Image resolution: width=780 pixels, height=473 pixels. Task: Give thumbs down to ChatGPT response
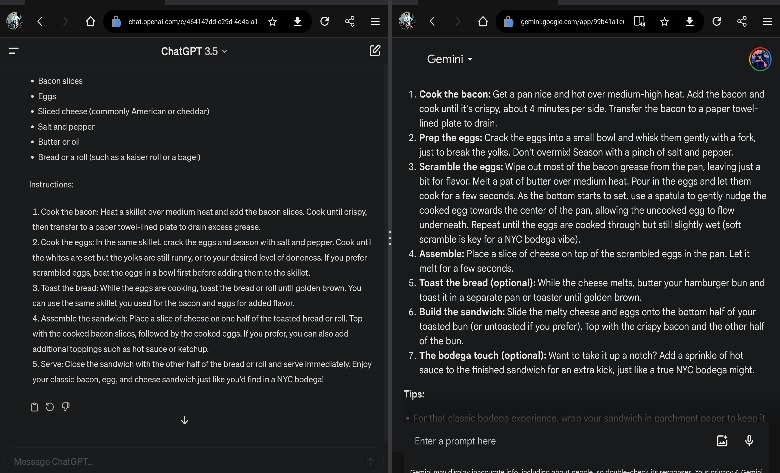click(65, 406)
